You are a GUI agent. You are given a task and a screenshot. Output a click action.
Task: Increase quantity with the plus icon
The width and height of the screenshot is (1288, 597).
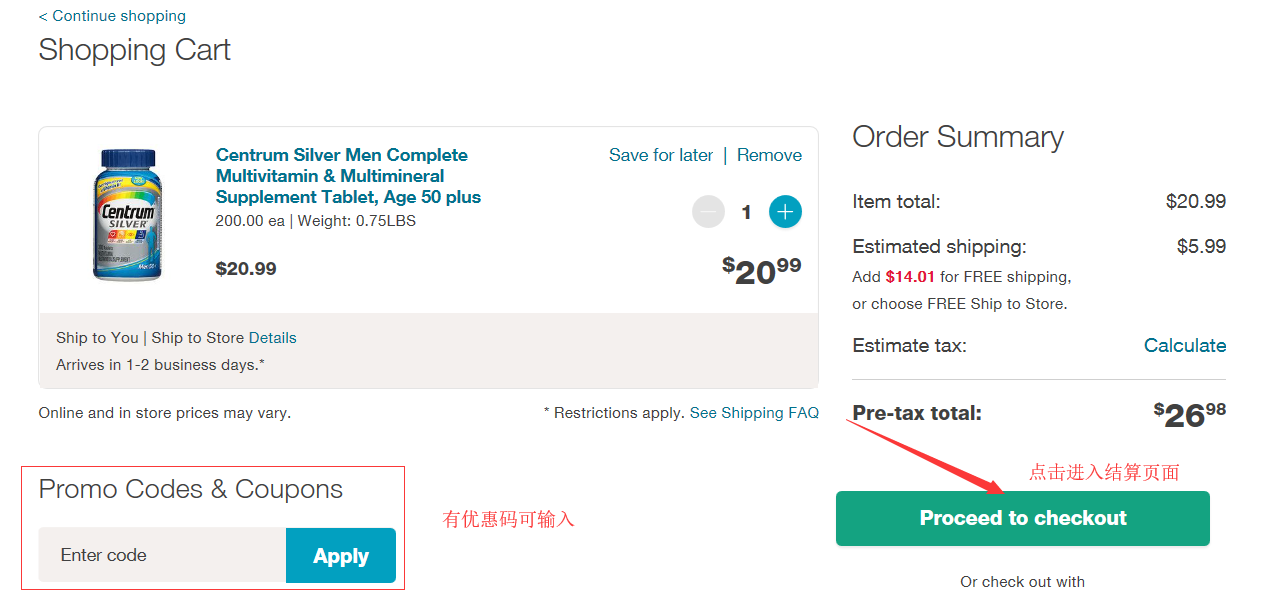click(x=785, y=212)
